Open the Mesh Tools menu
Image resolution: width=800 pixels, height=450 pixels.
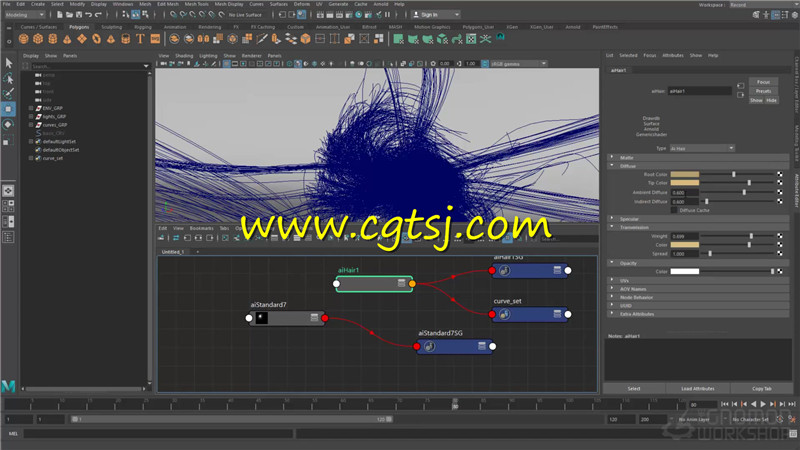pos(196,4)
